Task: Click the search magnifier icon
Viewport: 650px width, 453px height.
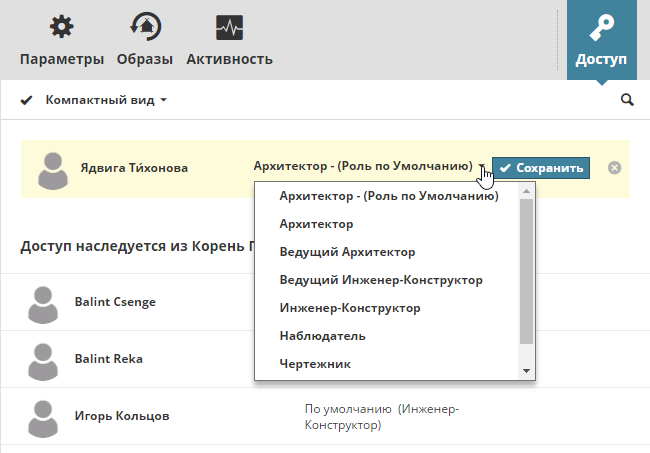Action: (x=627, y=100)
